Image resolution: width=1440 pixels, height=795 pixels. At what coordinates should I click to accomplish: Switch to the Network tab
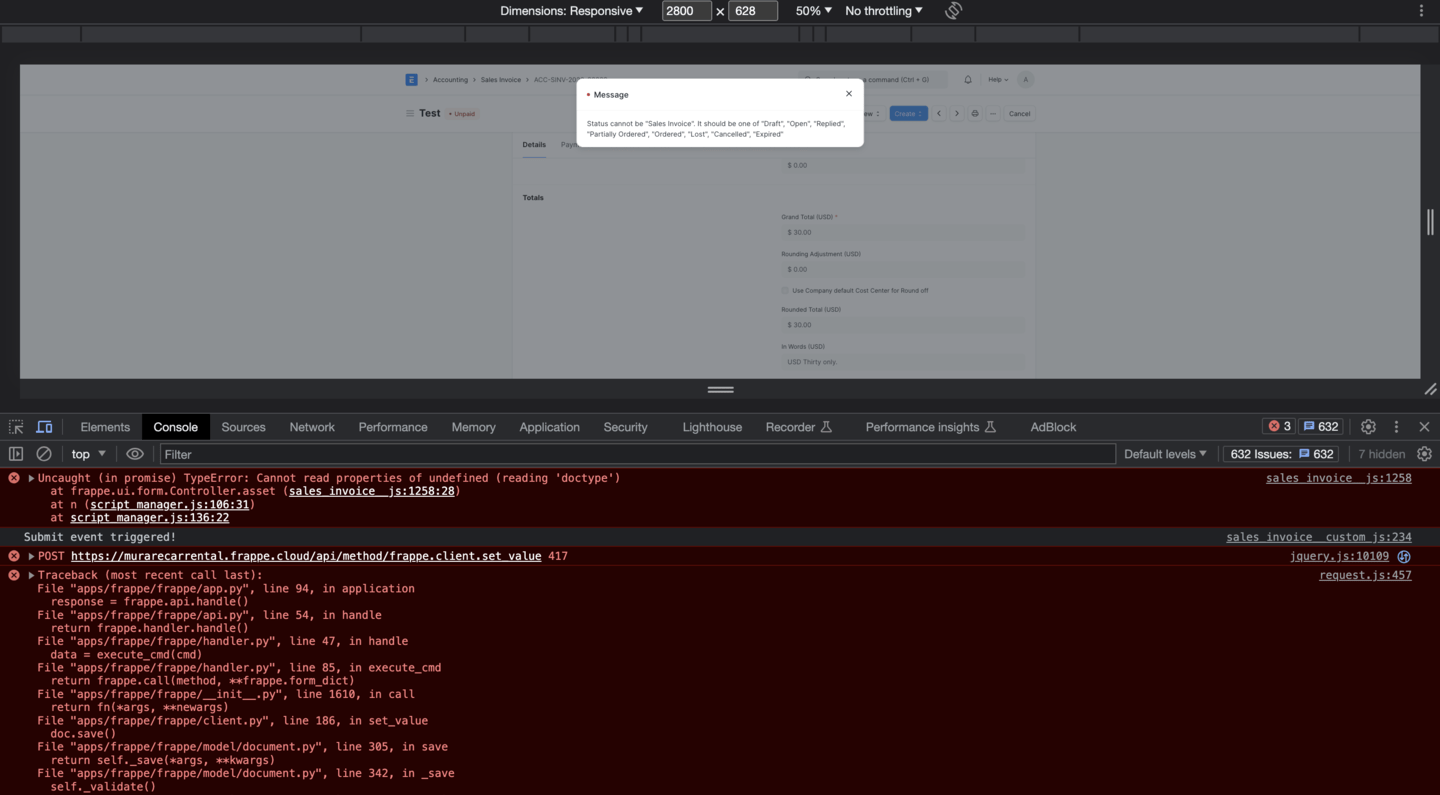coord(312,427)
